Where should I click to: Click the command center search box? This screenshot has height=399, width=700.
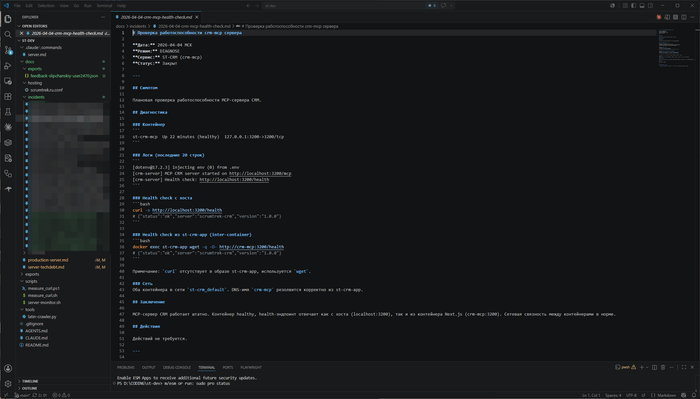(344, 5)
